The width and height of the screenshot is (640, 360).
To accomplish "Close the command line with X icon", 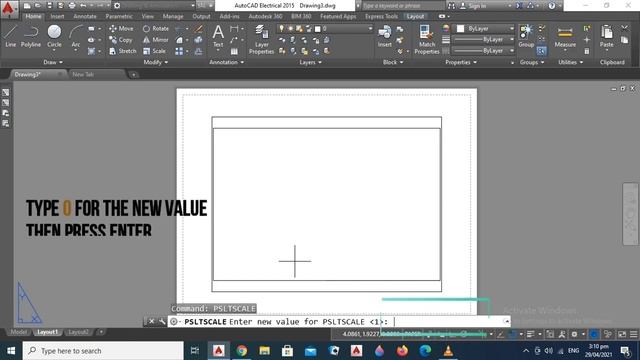I will [x=151, y=322].
